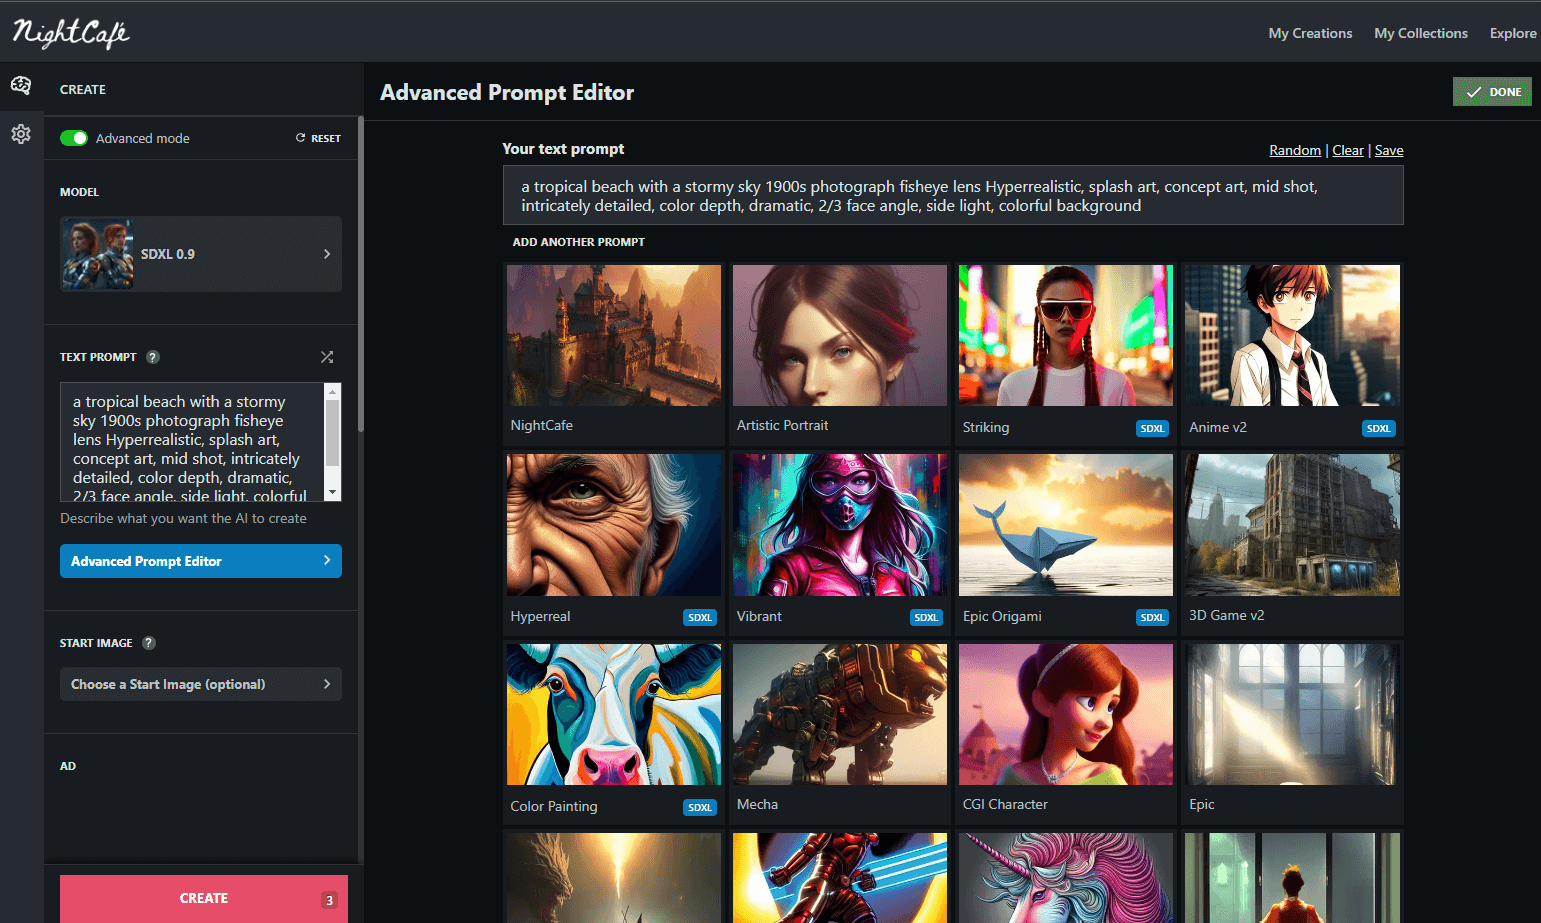This screenshot has width=1541, height=923.
Task: Click inside the main text prompt box
Action: pyautogui.click(x=953, y=195)
